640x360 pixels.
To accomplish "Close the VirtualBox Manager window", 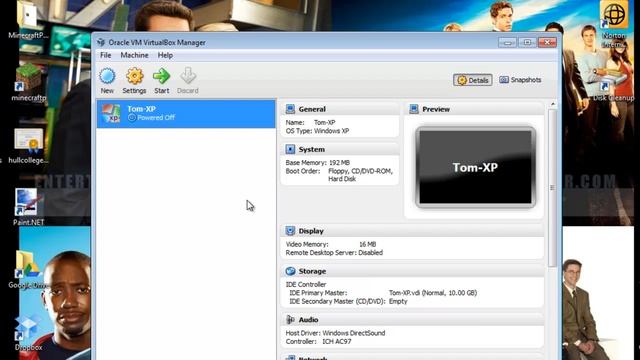I will pos(547,42).
